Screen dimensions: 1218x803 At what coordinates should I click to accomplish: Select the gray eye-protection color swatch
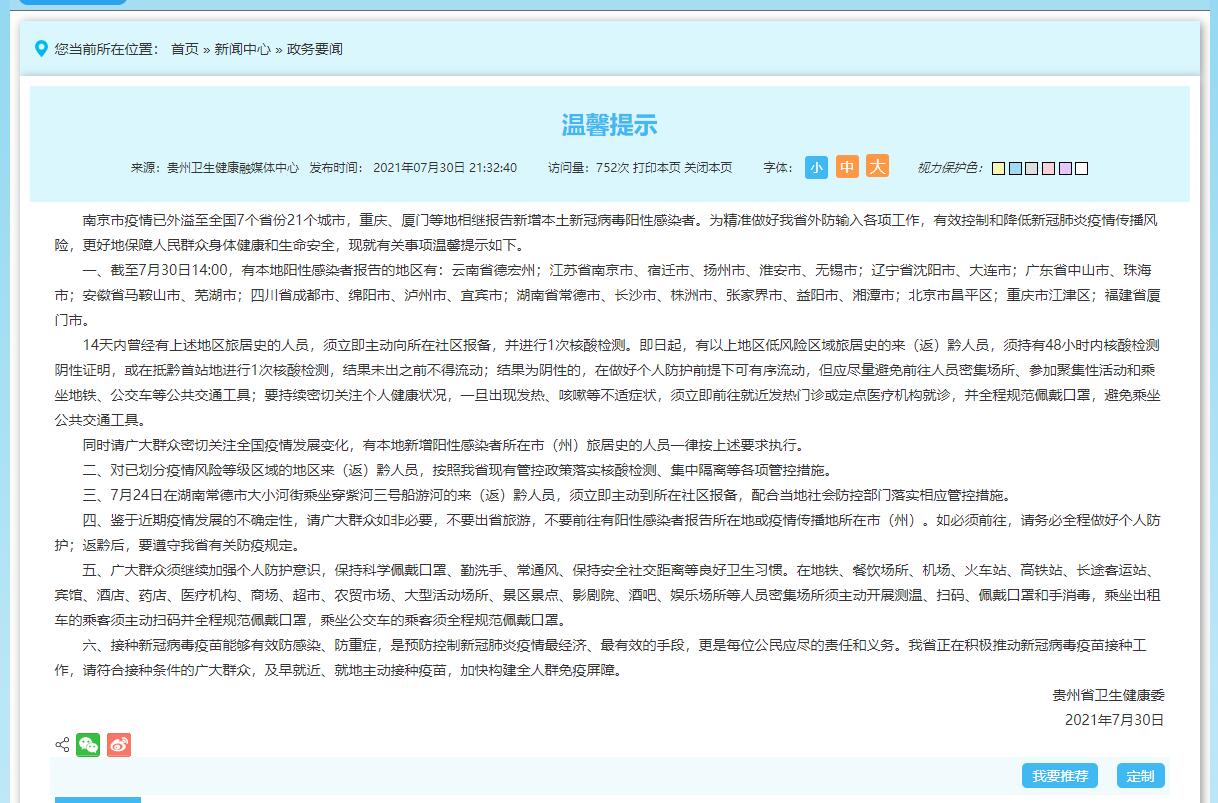(x=1031, y=168)
